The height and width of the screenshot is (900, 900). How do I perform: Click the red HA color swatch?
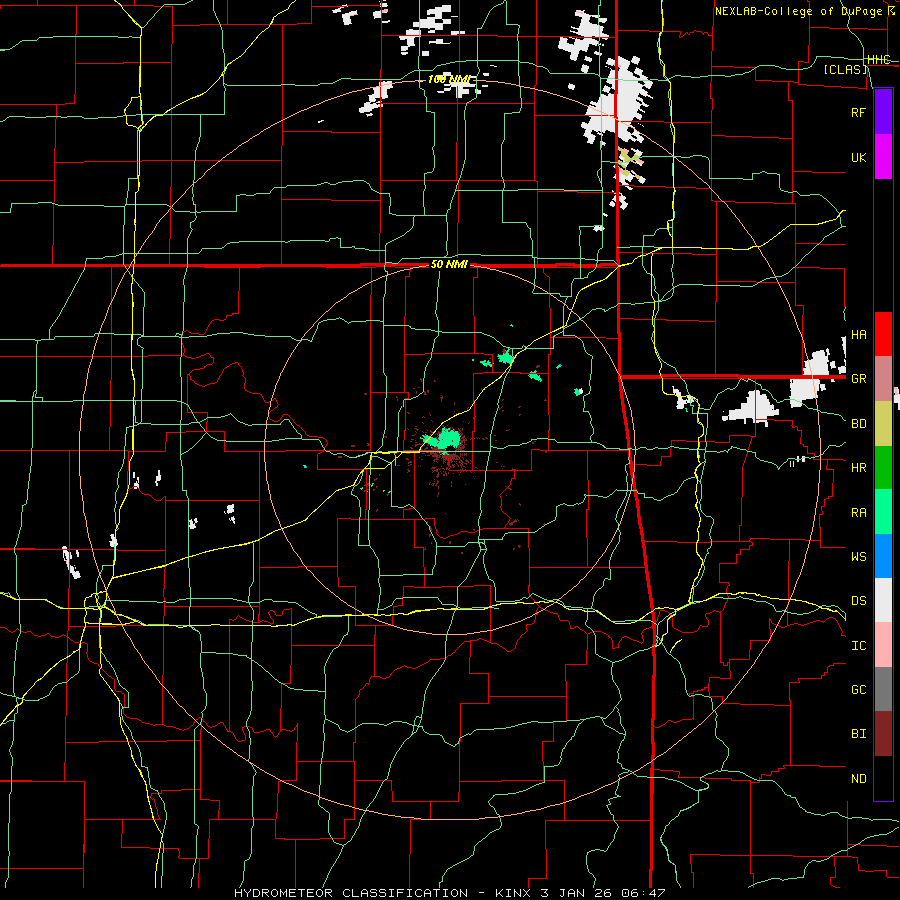(x=883, y=334)
